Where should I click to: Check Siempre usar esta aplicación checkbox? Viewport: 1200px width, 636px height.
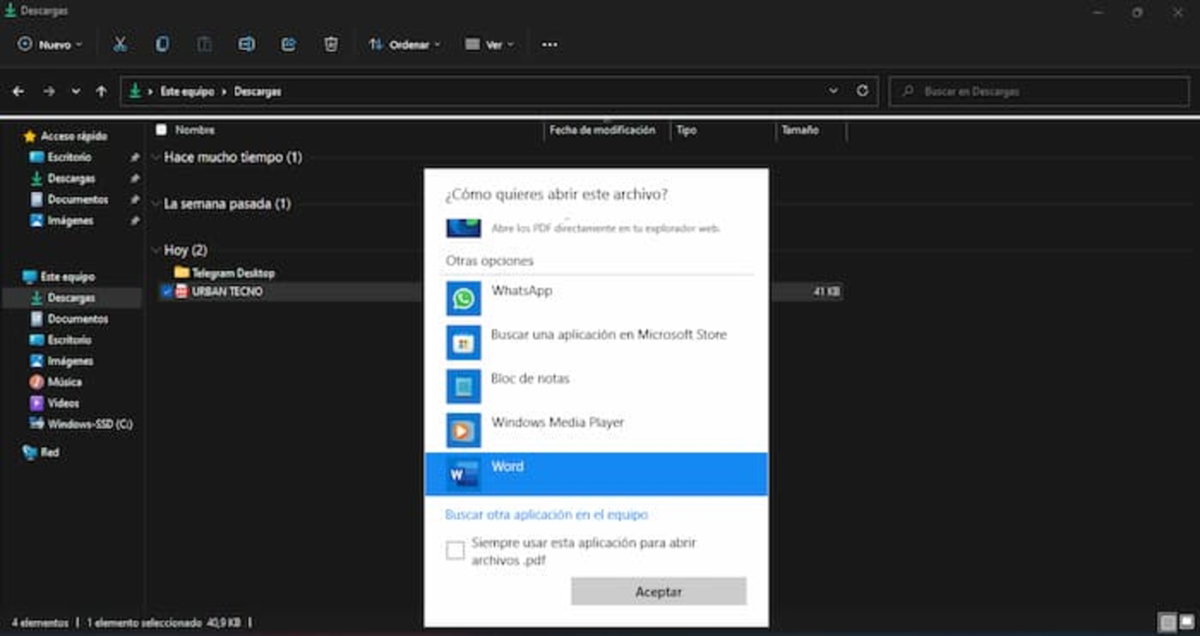[456, 550]
